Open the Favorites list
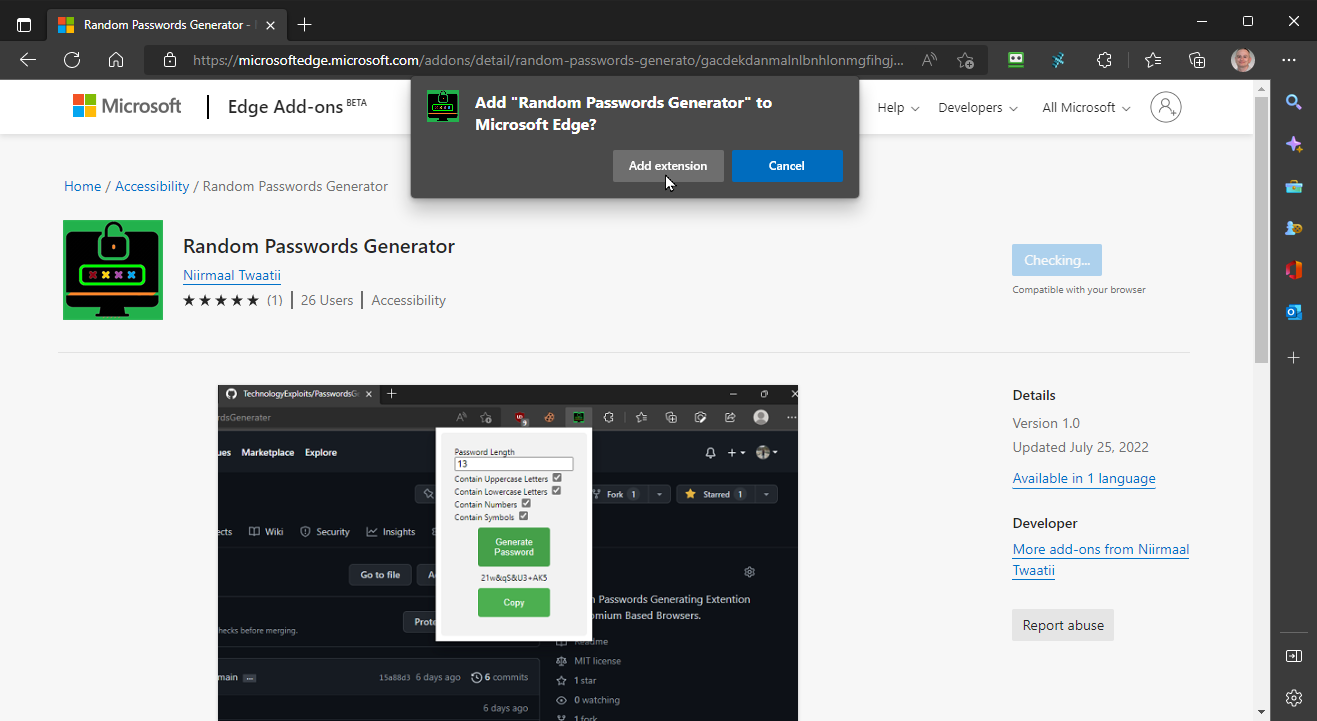Image resolution: width=1317 pixels, height=721 pixels. [x=1153, y=60]
